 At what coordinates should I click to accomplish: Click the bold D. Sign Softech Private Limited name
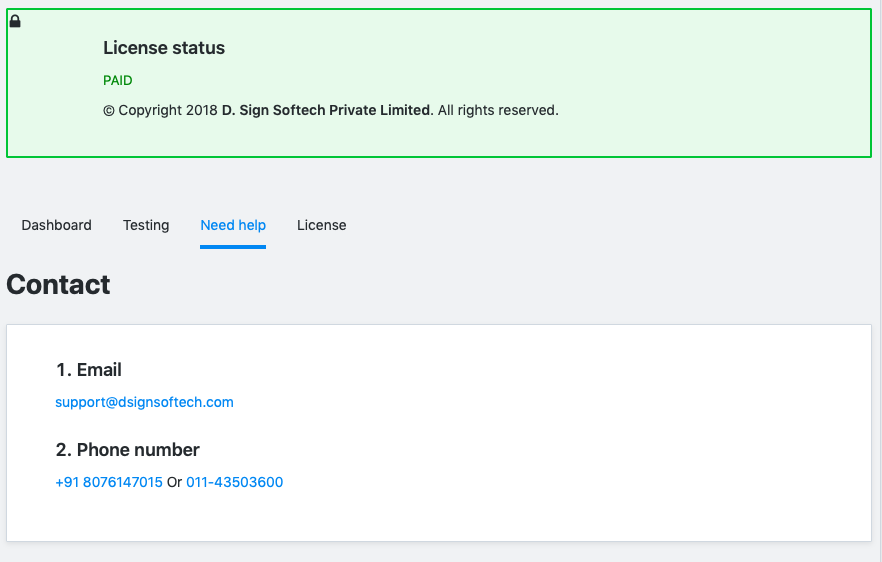tap(327, 110)
